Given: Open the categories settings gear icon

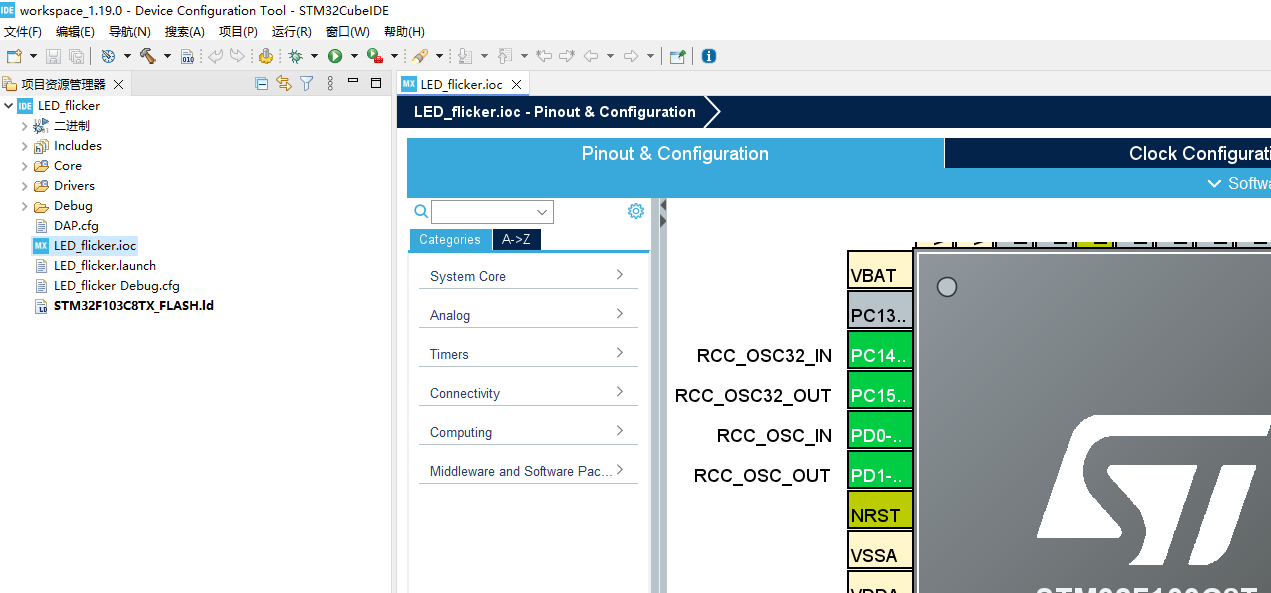Looking at the screenshot, I should [x=636, y=211].
